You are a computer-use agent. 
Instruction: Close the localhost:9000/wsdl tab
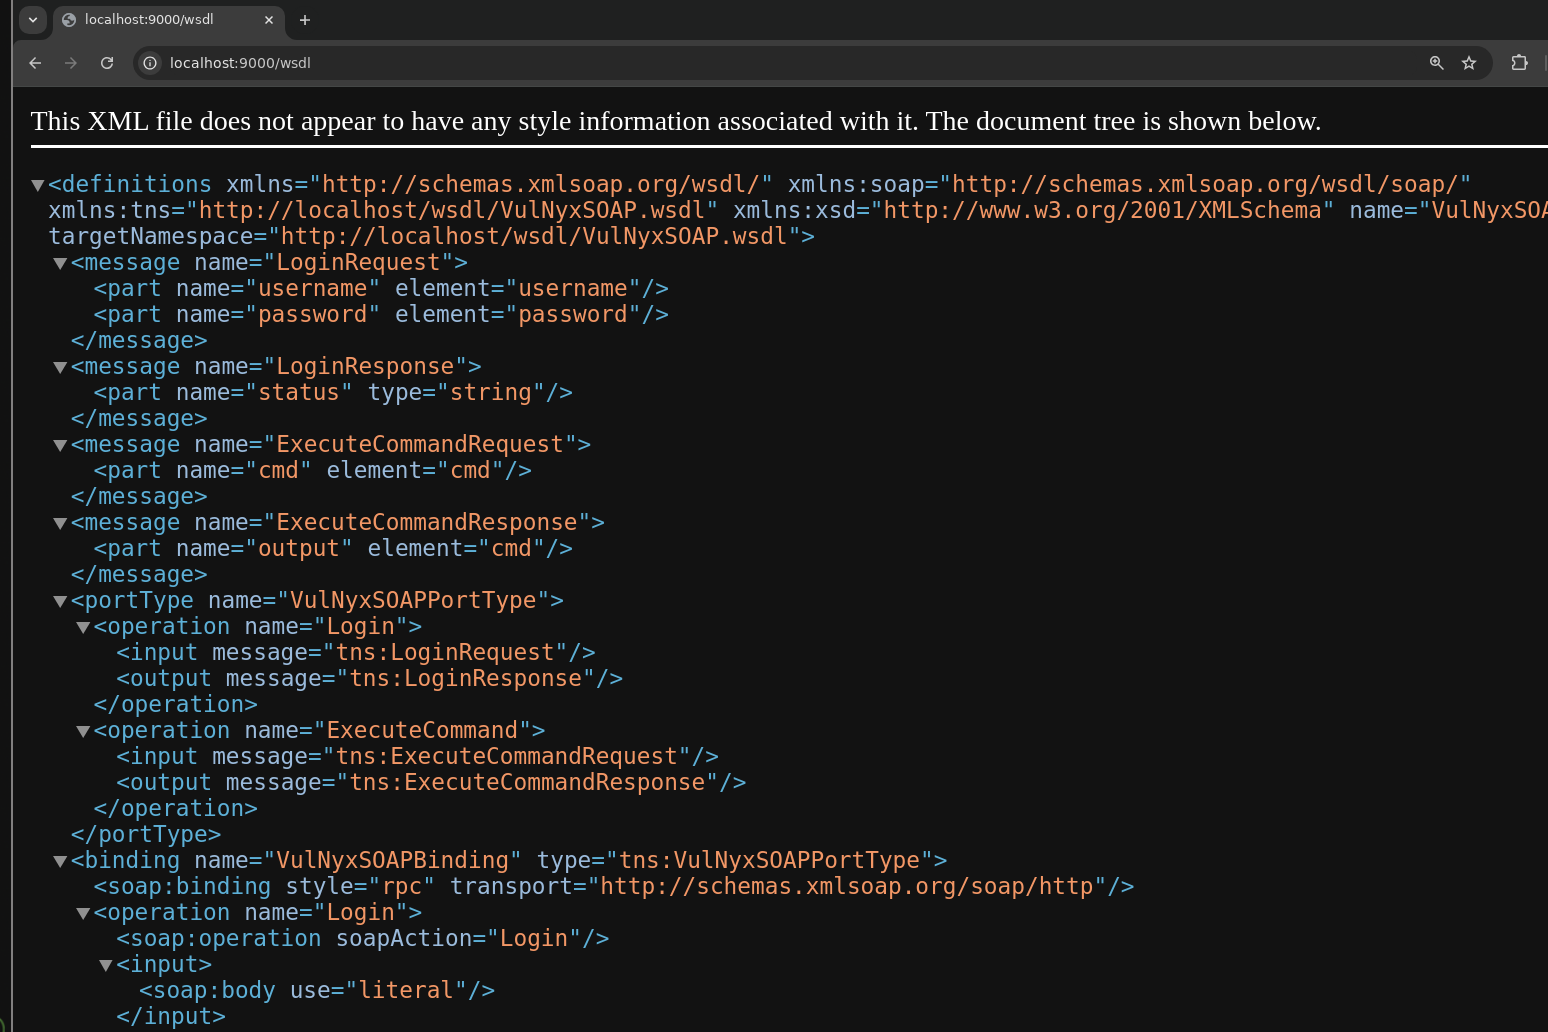[x=269, y=20]
